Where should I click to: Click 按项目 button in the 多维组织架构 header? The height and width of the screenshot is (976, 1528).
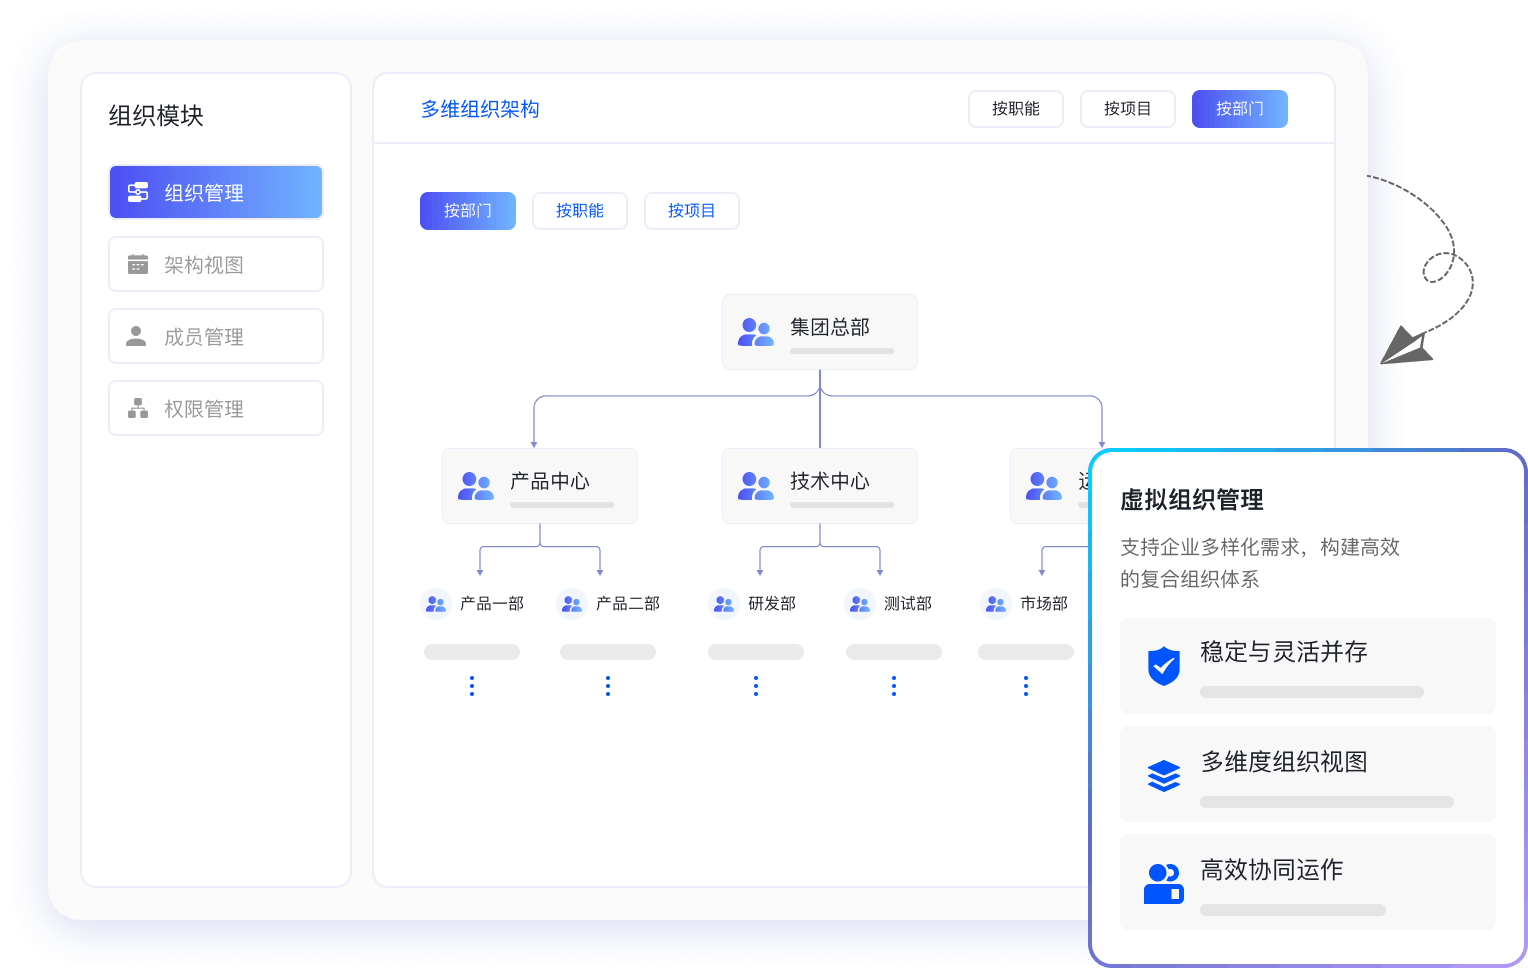[x=1128, y=109]
